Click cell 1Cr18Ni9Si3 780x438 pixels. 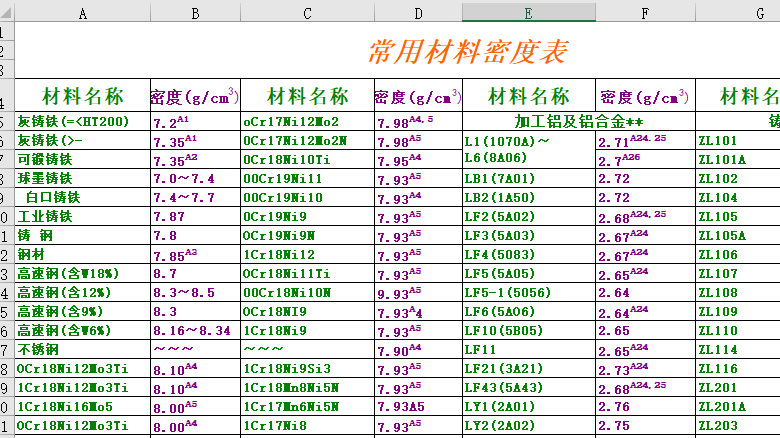click(307, 368)
